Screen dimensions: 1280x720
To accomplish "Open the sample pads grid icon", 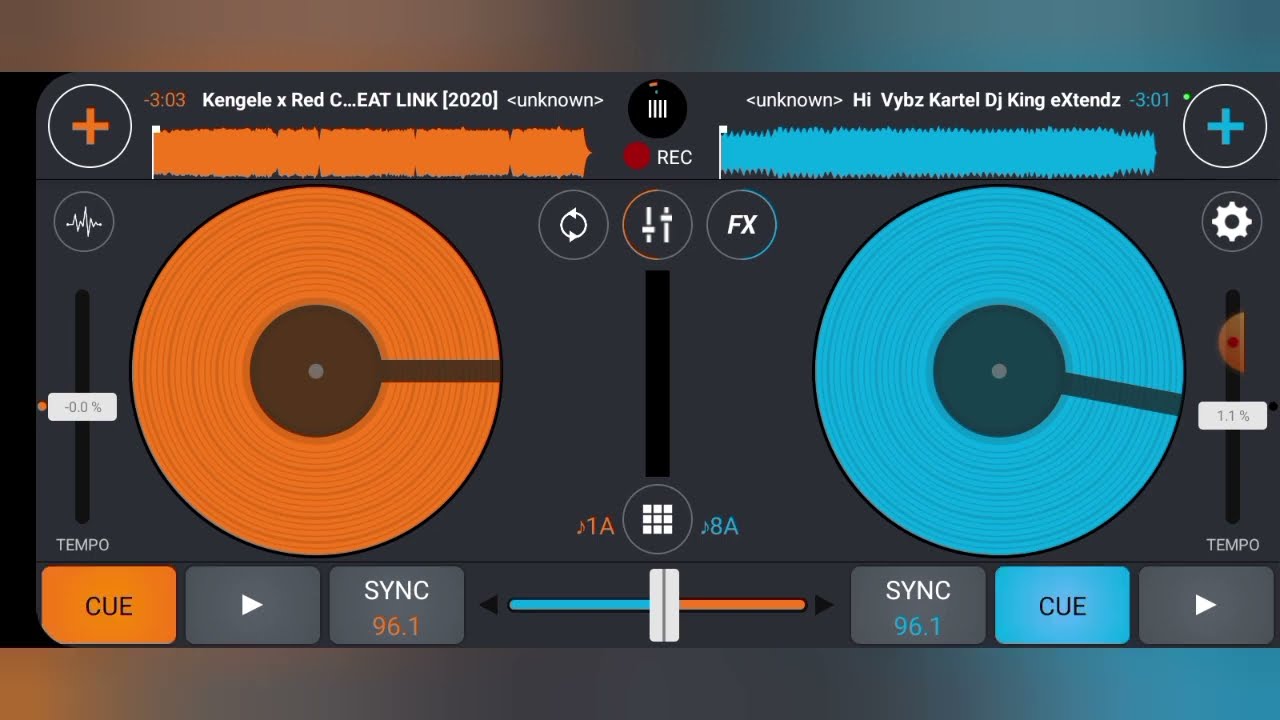I will point(657,519).
